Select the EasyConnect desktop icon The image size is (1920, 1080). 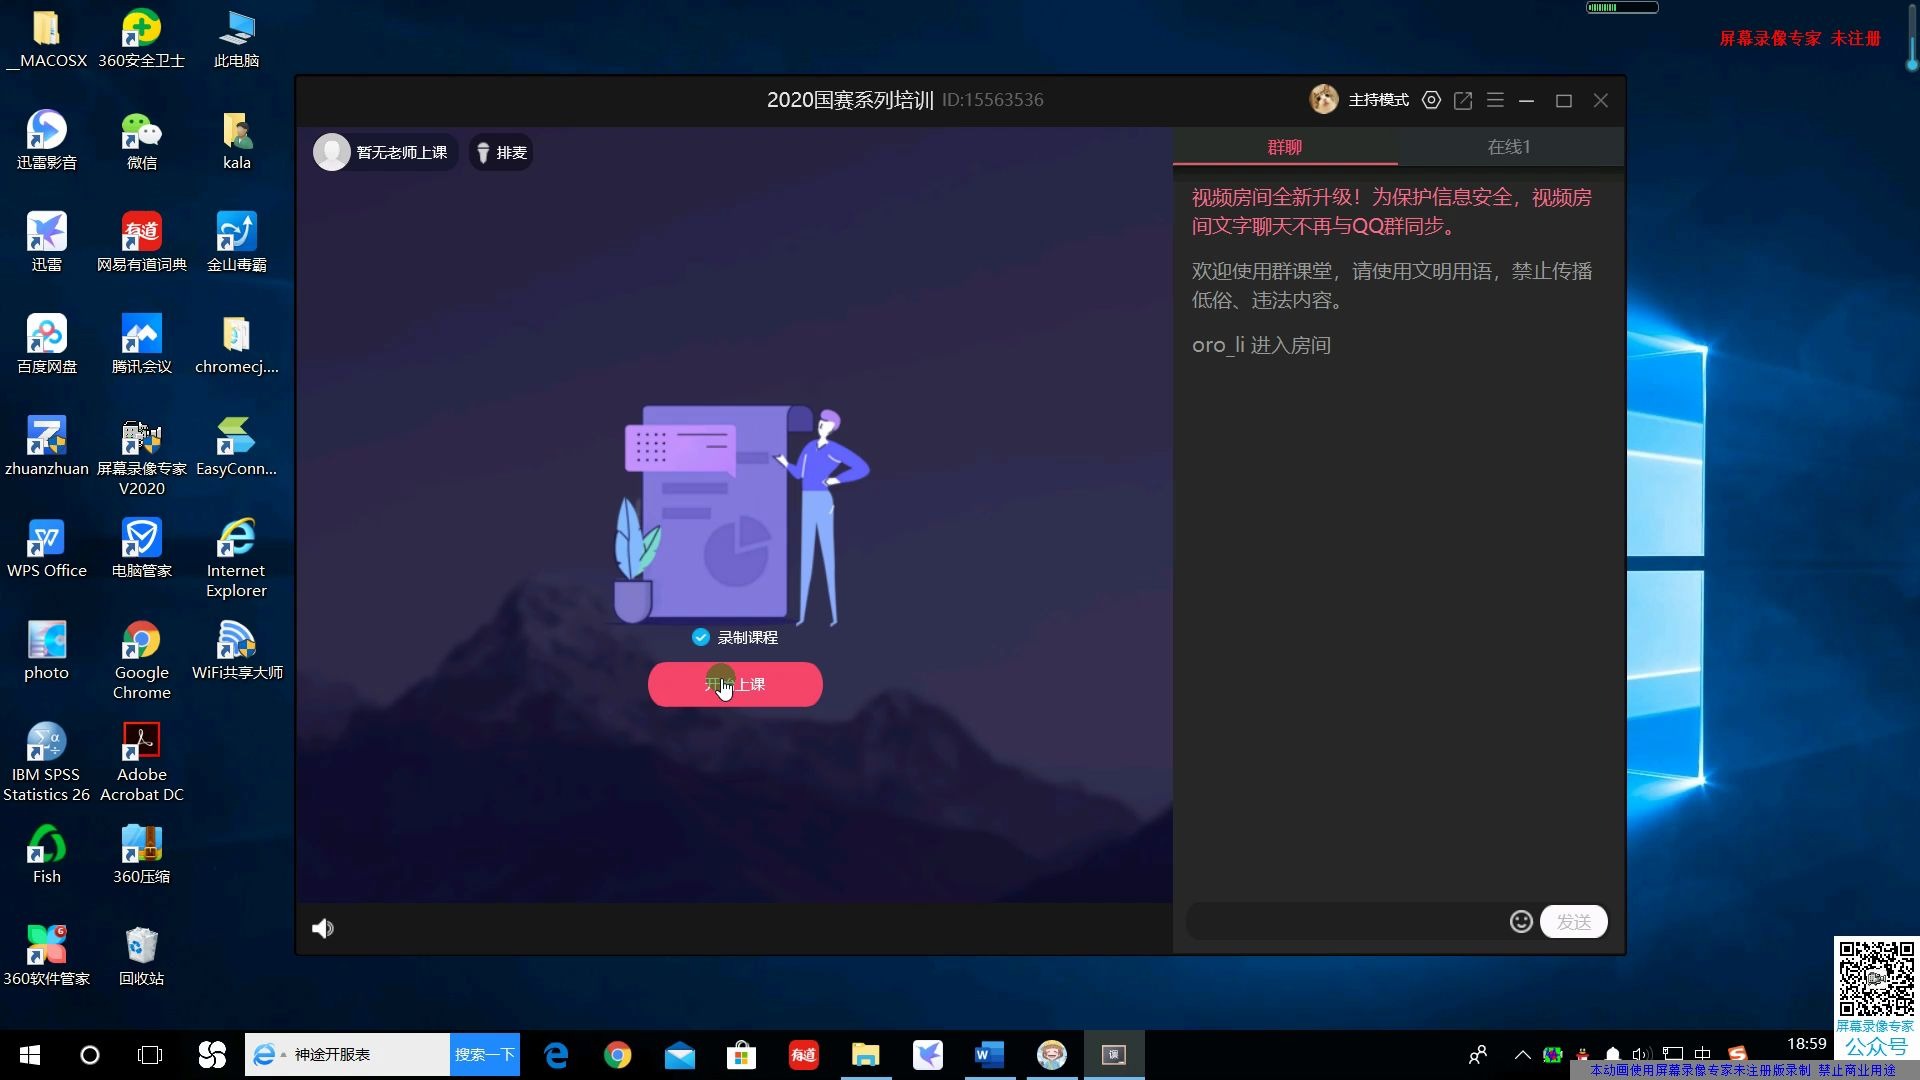236,447
